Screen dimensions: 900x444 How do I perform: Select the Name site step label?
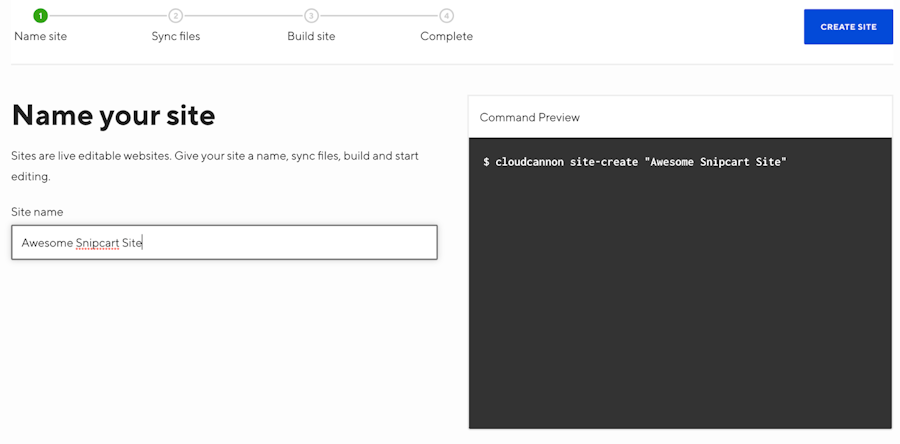[x=40, y=37]
